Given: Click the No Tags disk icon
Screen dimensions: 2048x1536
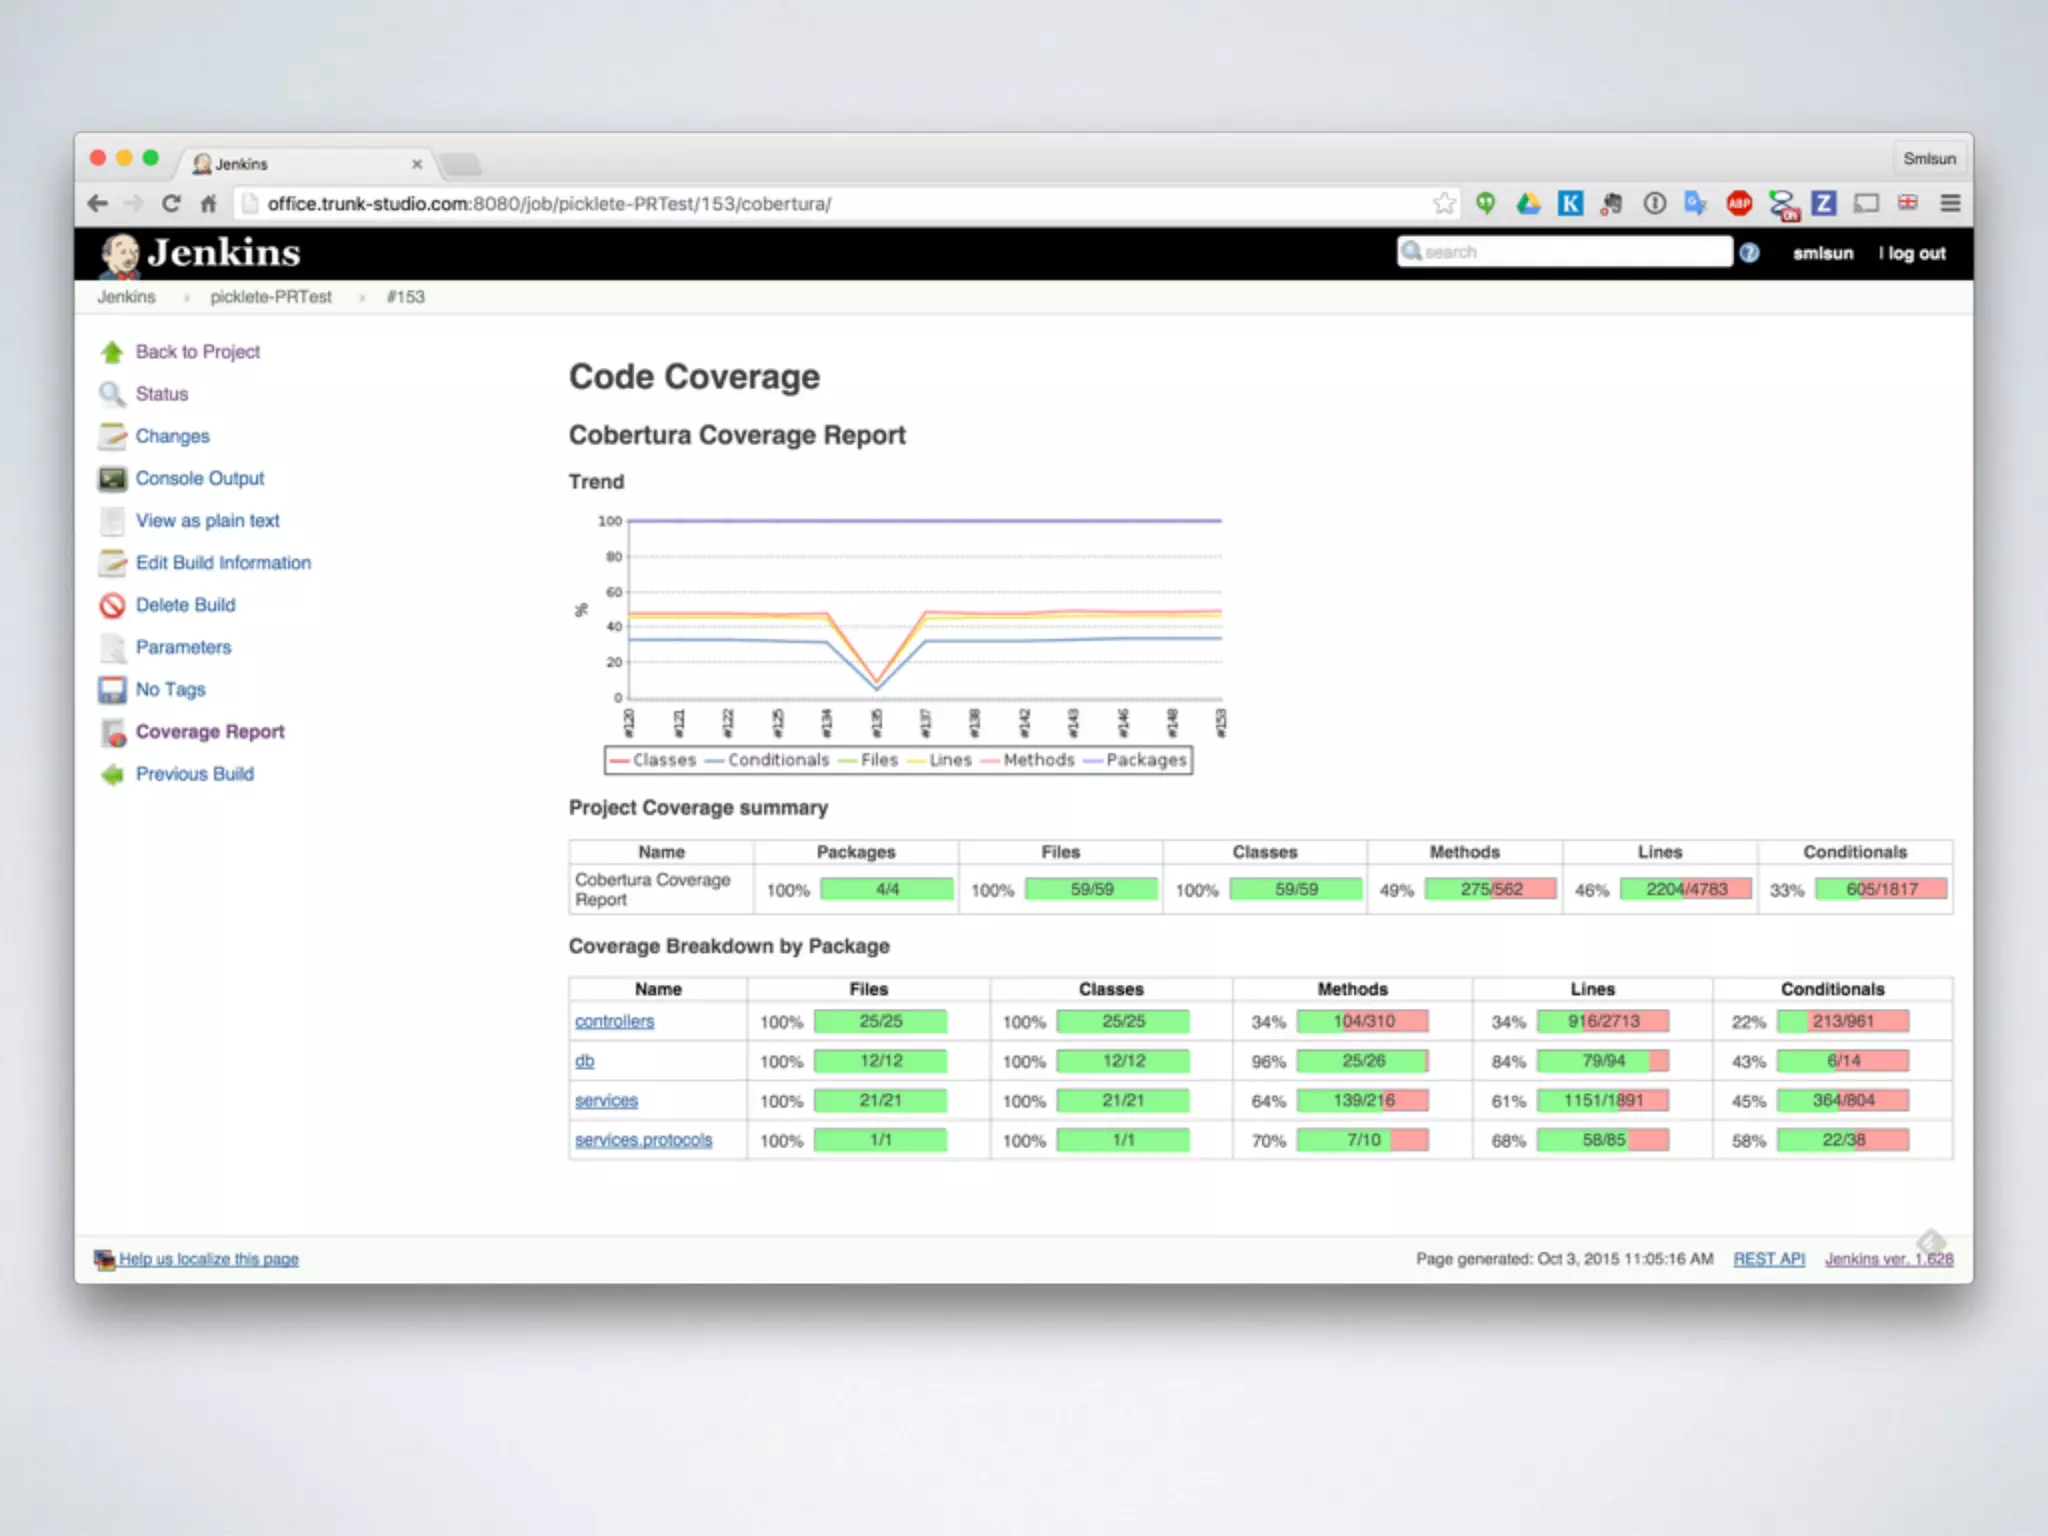Looking at the screenshot, I should 112,690.
